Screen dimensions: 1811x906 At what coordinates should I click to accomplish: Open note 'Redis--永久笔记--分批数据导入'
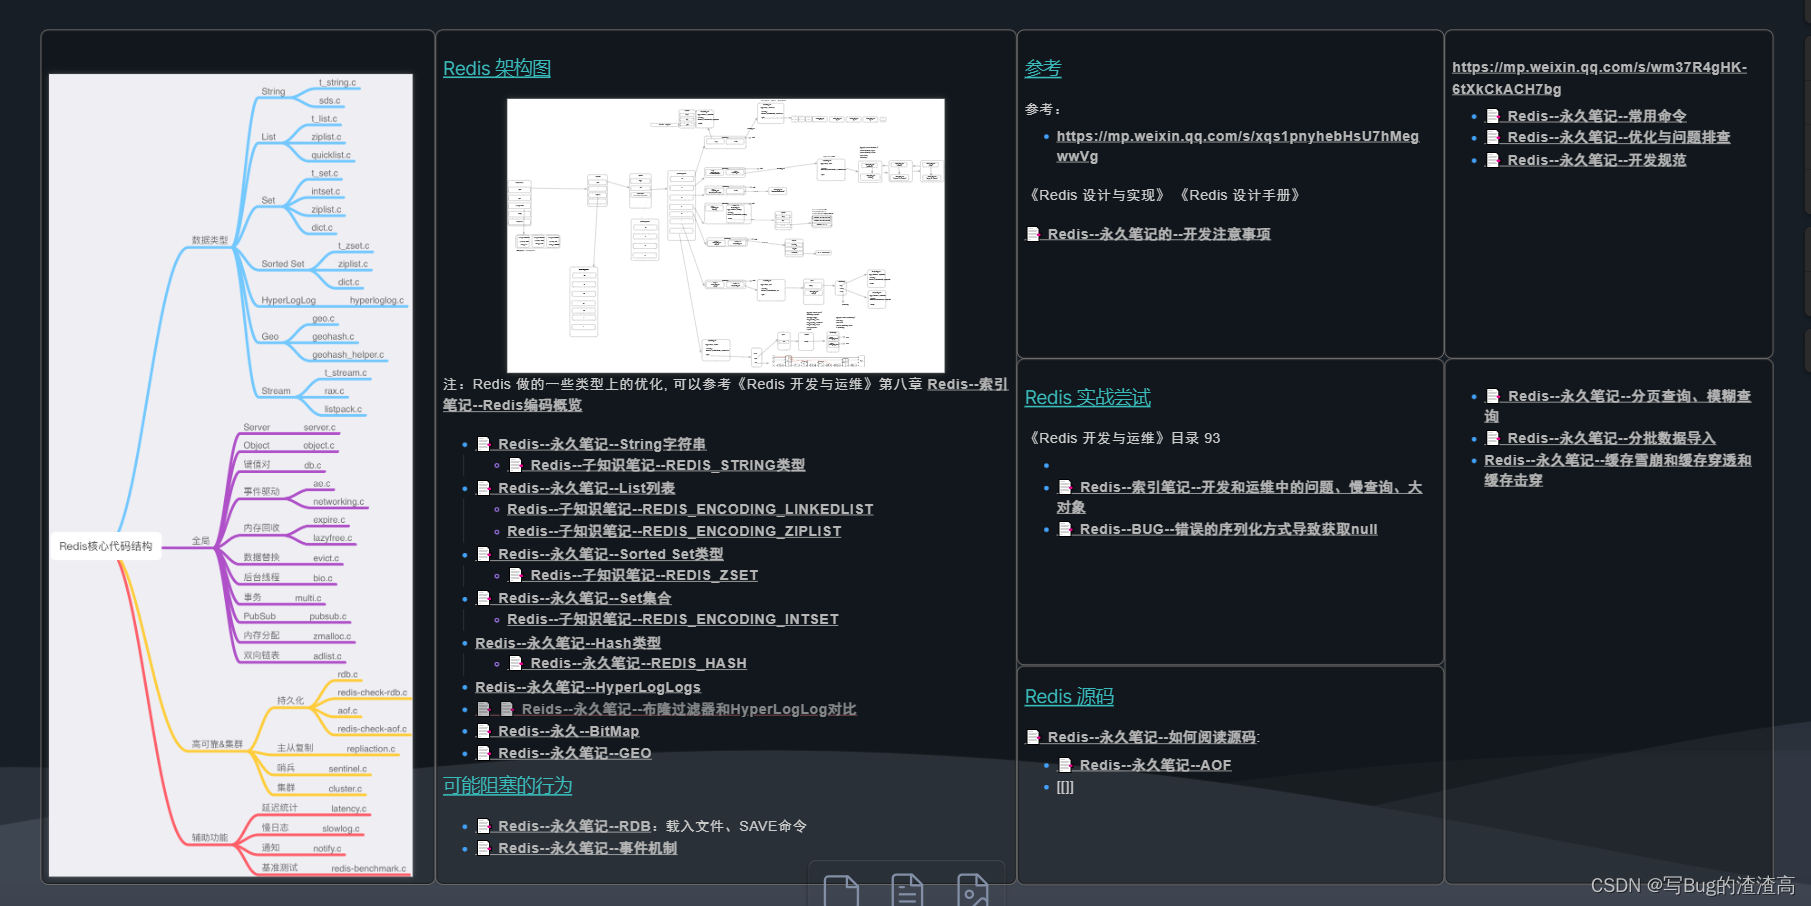tap(1612, 438)
